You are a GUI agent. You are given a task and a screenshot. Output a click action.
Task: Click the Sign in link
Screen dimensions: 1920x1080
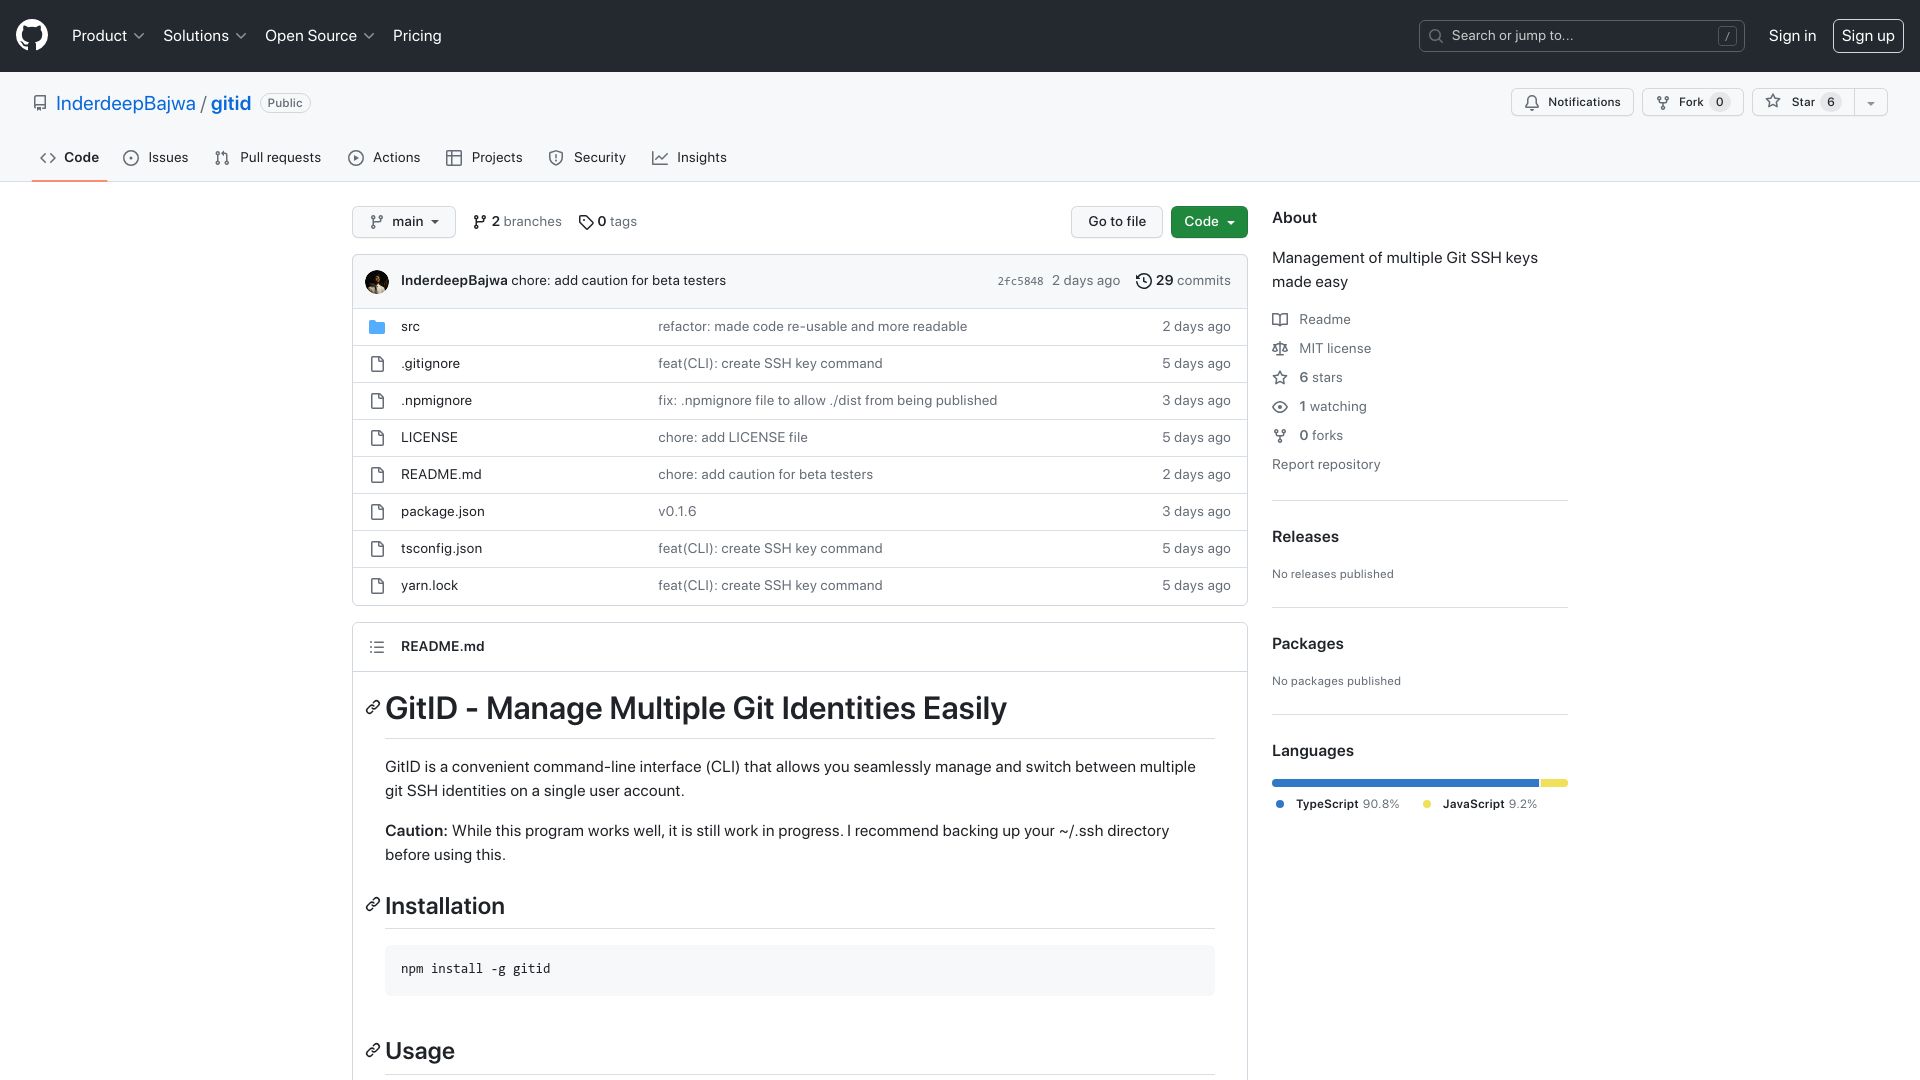[x=1792, y=36]
